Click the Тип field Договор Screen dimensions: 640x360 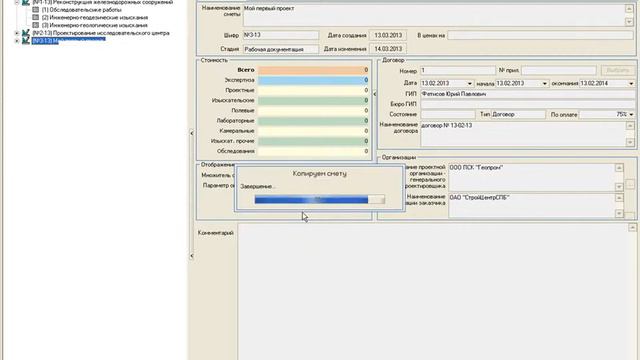[518, 115]
